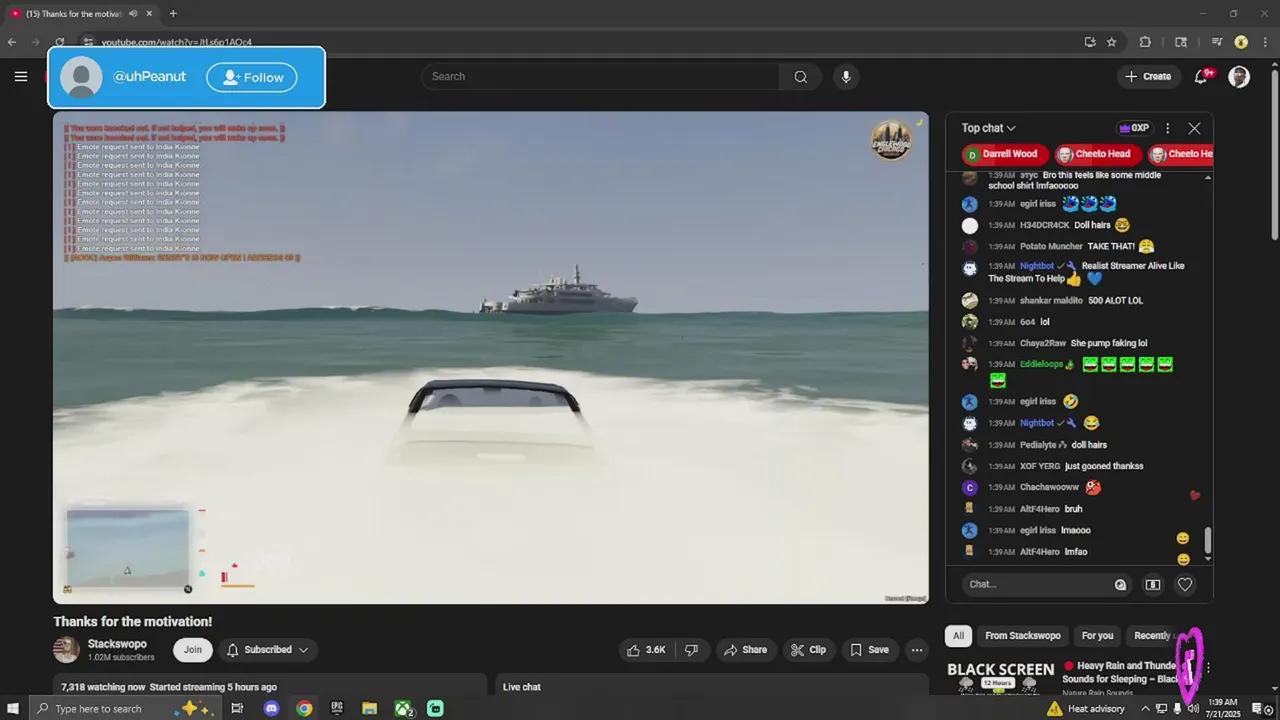Screen dimensions: 1280x720
Task: Open more actions for the video
Action: point(916,650)
